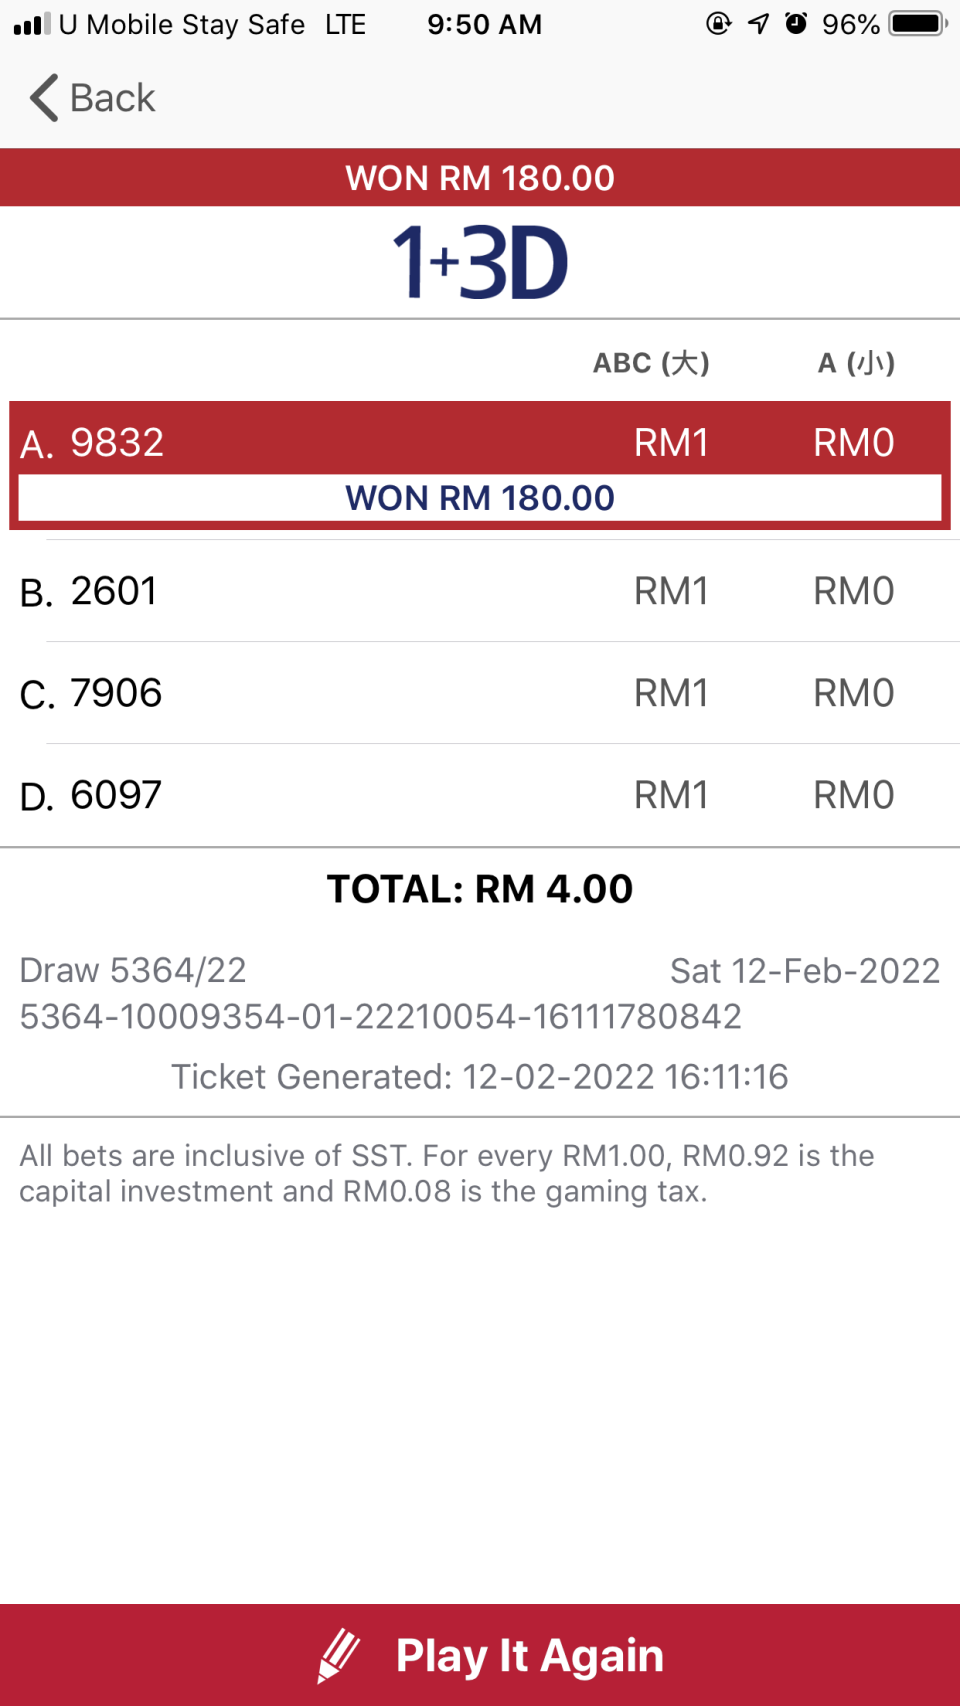Tap the Back chevron arrow

click(44, 98)
